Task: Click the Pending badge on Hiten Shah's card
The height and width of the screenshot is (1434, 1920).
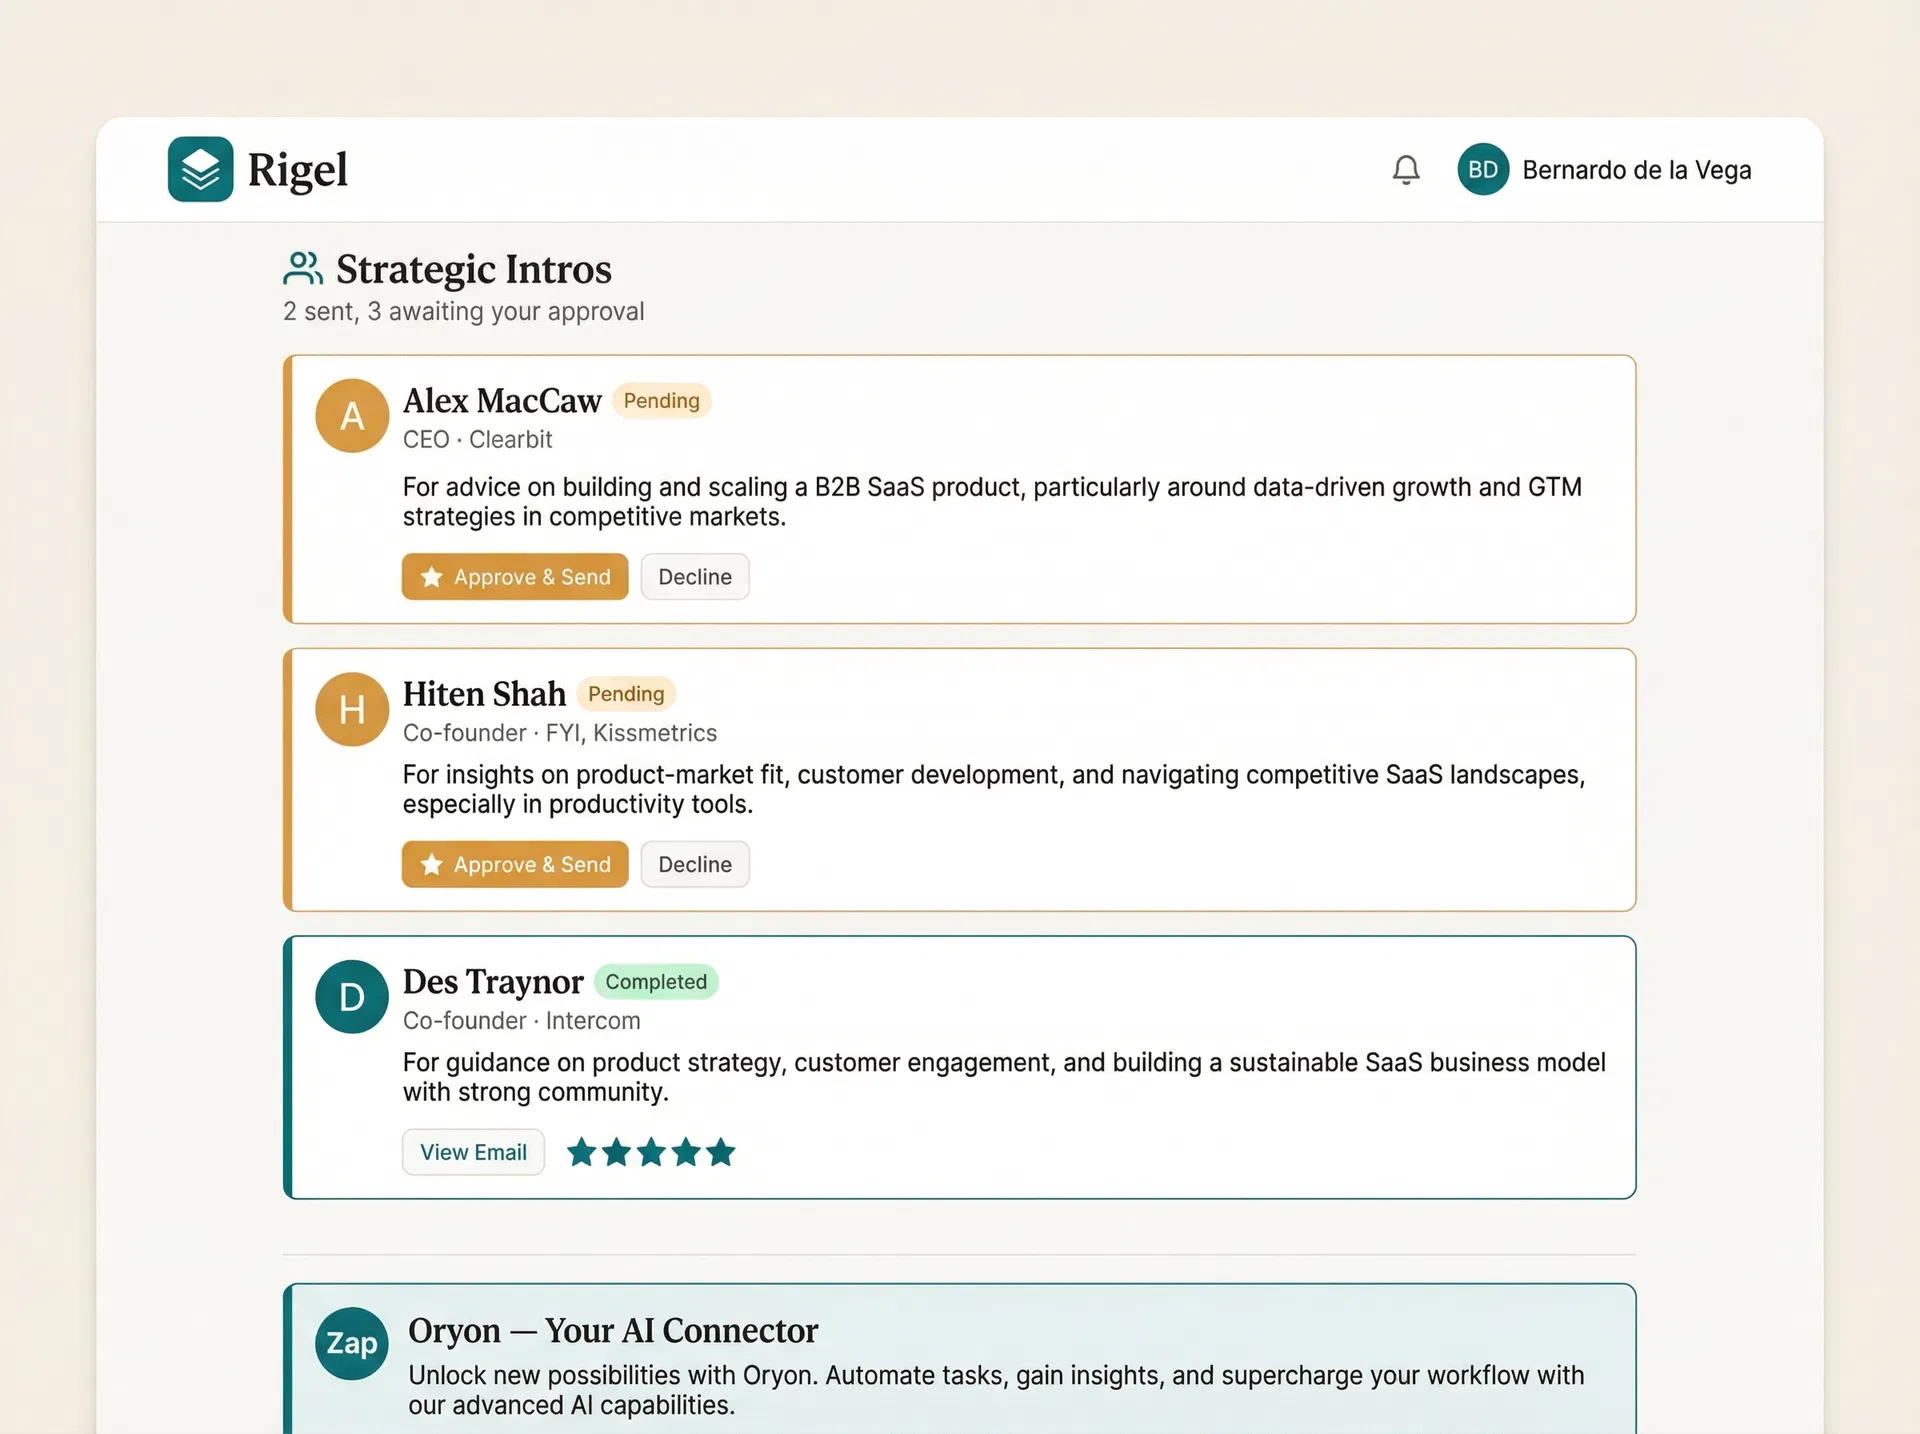Action: pos(626,693)
